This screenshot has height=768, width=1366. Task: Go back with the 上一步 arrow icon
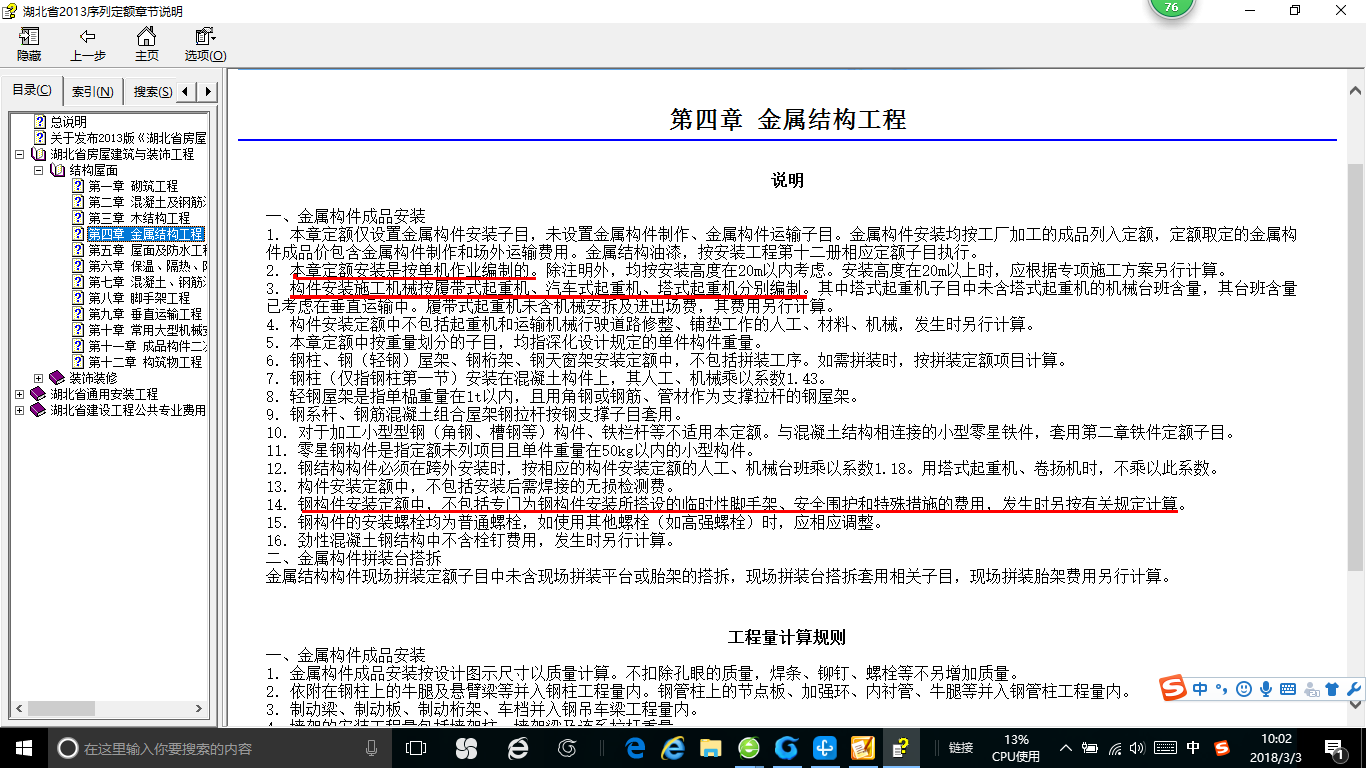click(x=87, y=45)
